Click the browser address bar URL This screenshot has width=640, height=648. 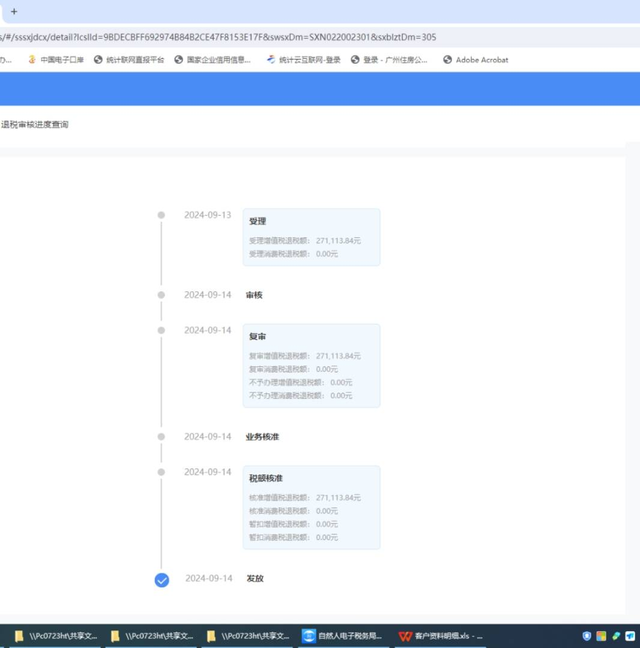tap(218, 37)
